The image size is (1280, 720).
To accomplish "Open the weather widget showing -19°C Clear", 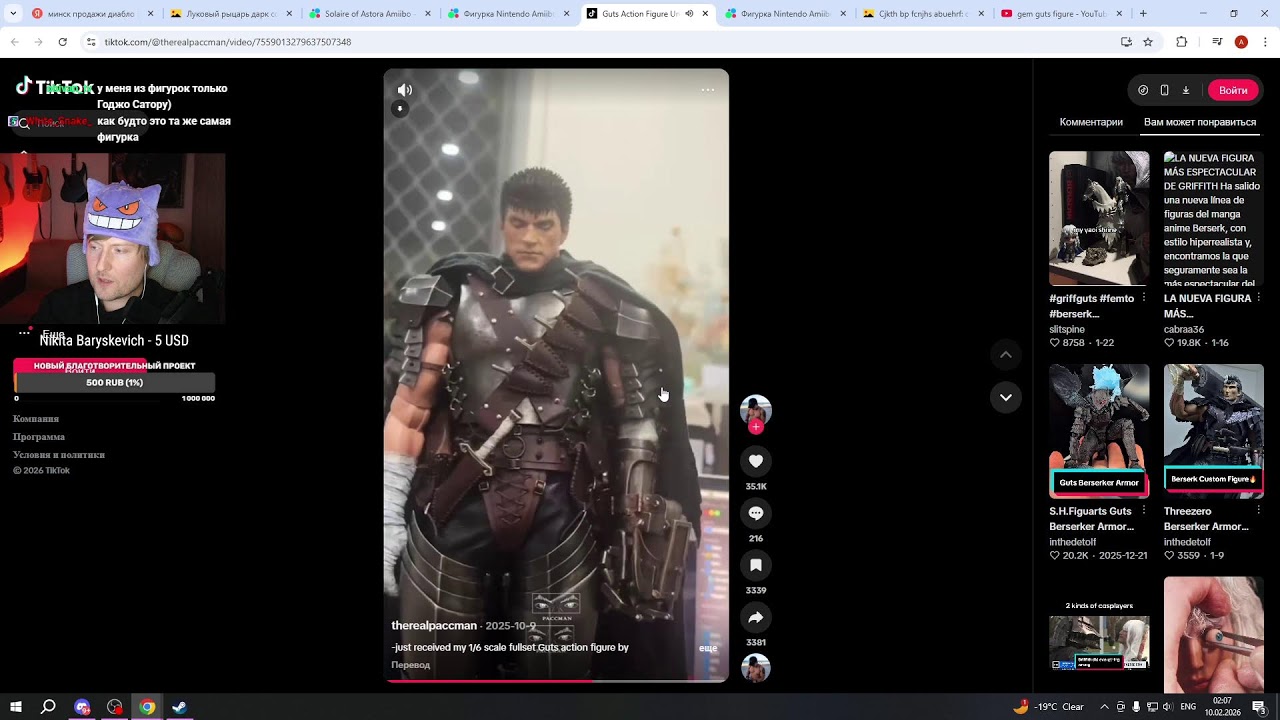I will tap(1048, 707).
